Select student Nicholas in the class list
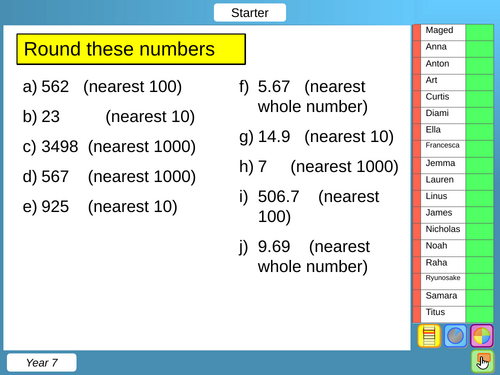 coord(443,232)
